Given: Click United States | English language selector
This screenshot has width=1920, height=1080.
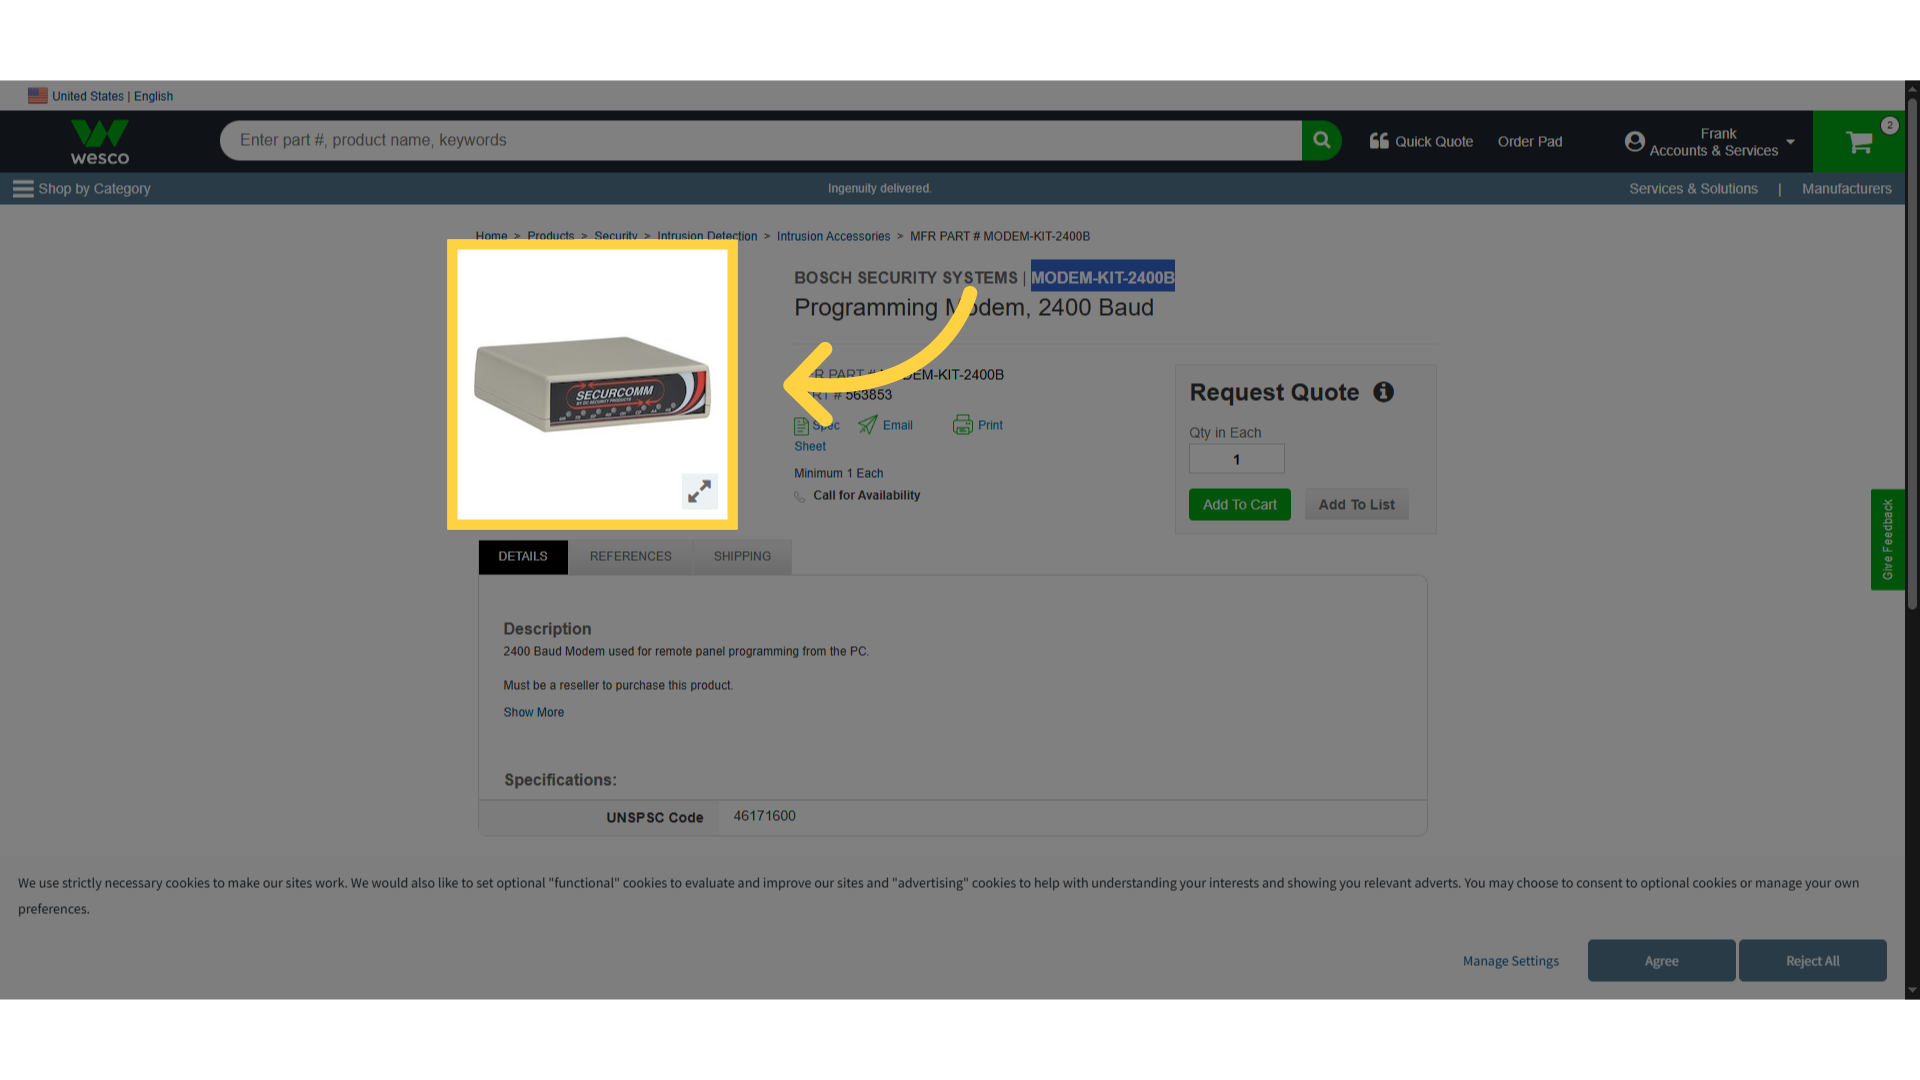Looking at the screenshot, I should click(113, 97).
